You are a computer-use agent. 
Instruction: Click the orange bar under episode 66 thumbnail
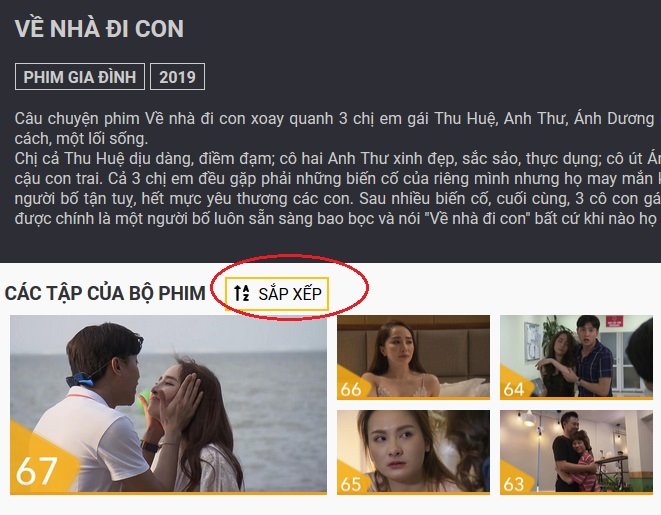coord(414,398)
